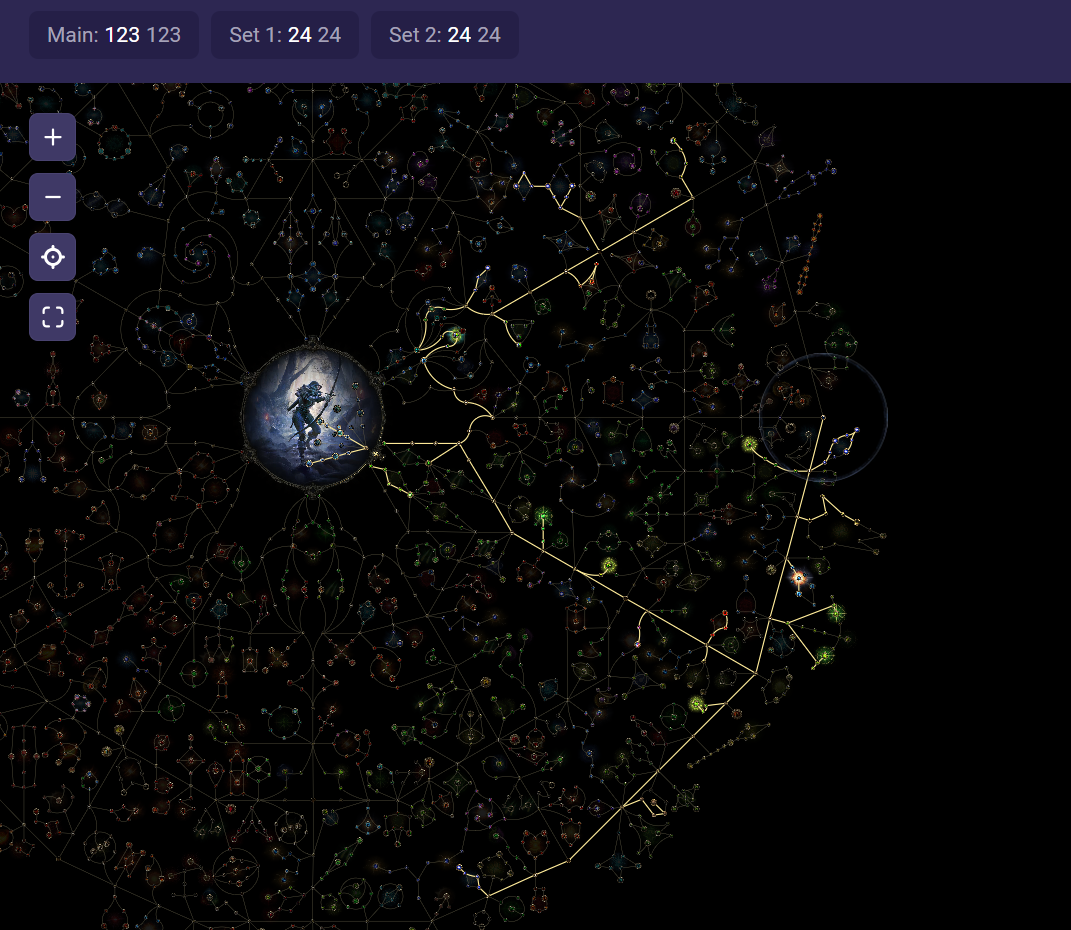Zoom in with the plus button
The width and height of the screenshot is (1071, 930).
tap(52, 137)
